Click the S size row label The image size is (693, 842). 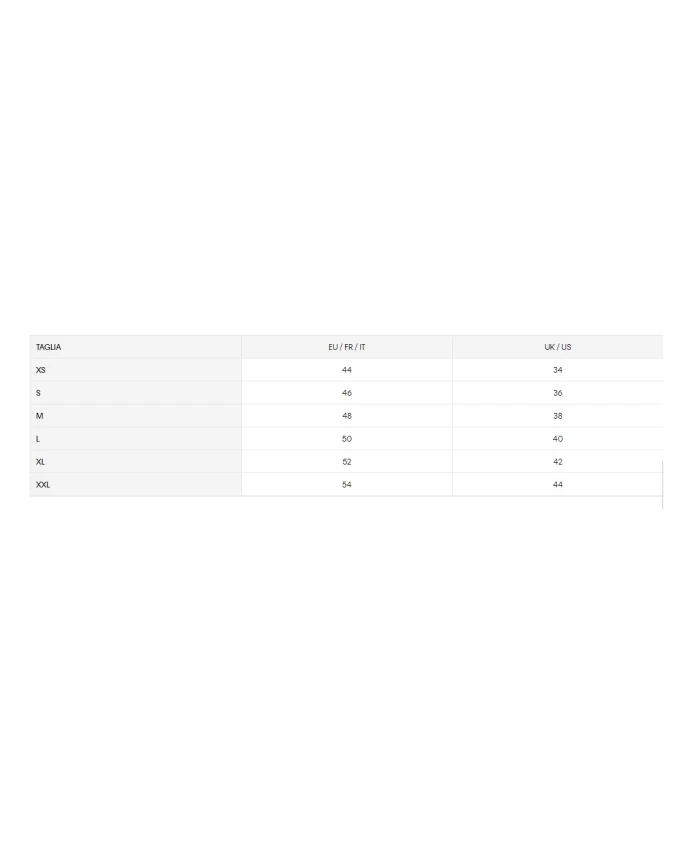(x=38, y=393)
